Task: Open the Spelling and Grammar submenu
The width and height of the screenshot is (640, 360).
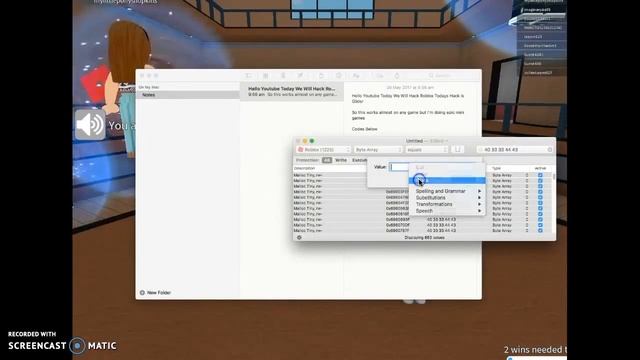Action: pos(447,191)
